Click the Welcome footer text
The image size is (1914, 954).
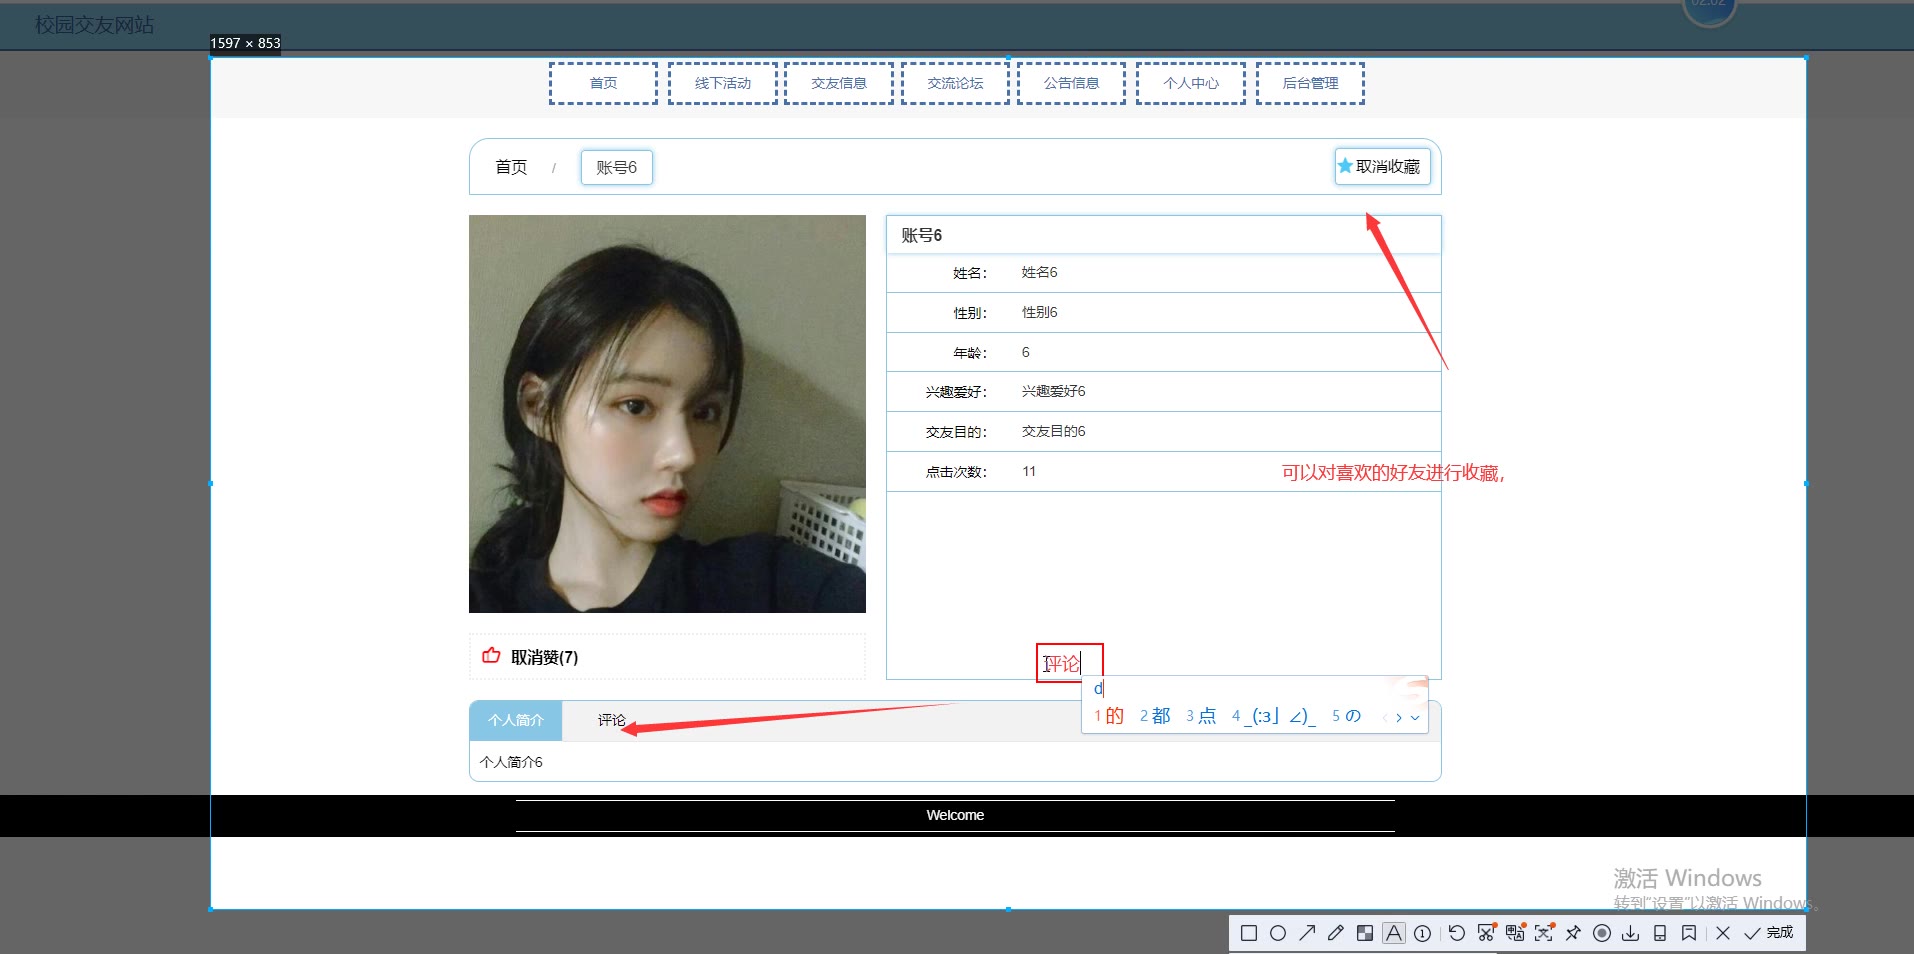pos(955,815)
